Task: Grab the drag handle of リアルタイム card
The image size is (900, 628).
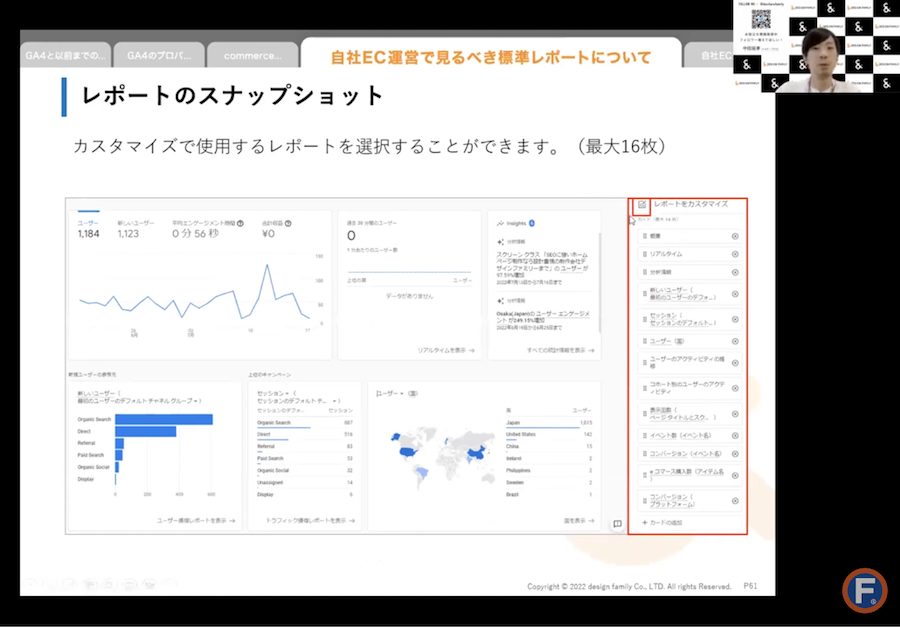Action: [x=645, y=254]
